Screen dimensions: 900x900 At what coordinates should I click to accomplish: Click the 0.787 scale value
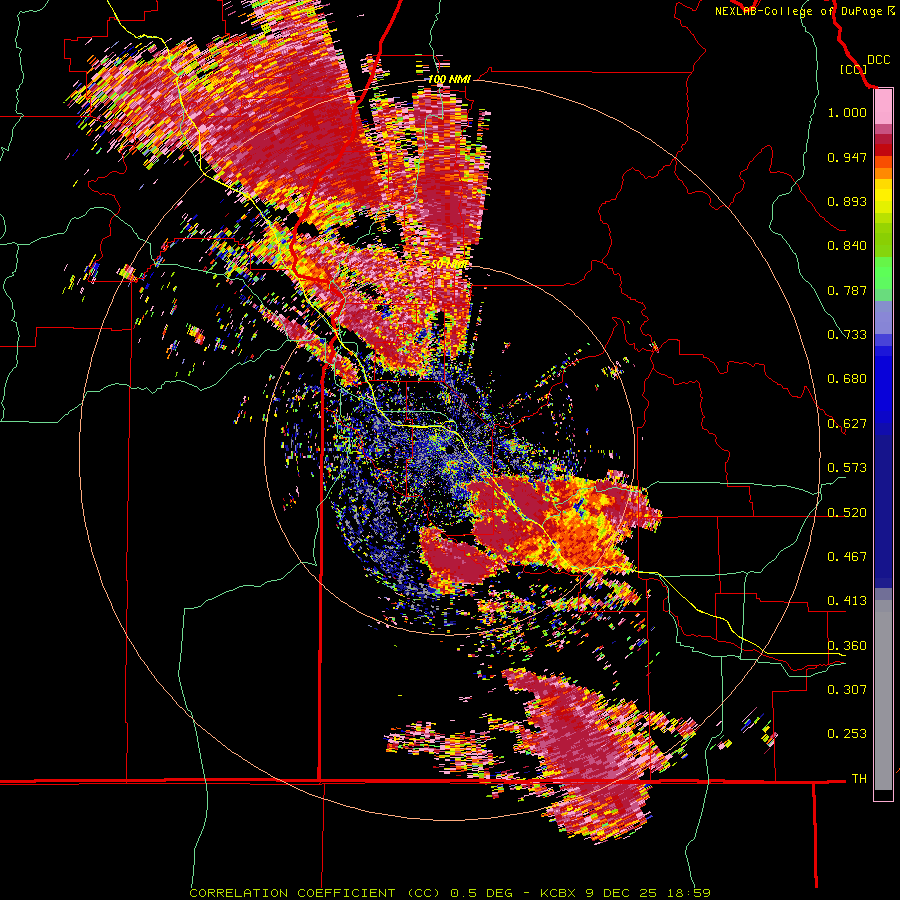(x=847, y=290)
